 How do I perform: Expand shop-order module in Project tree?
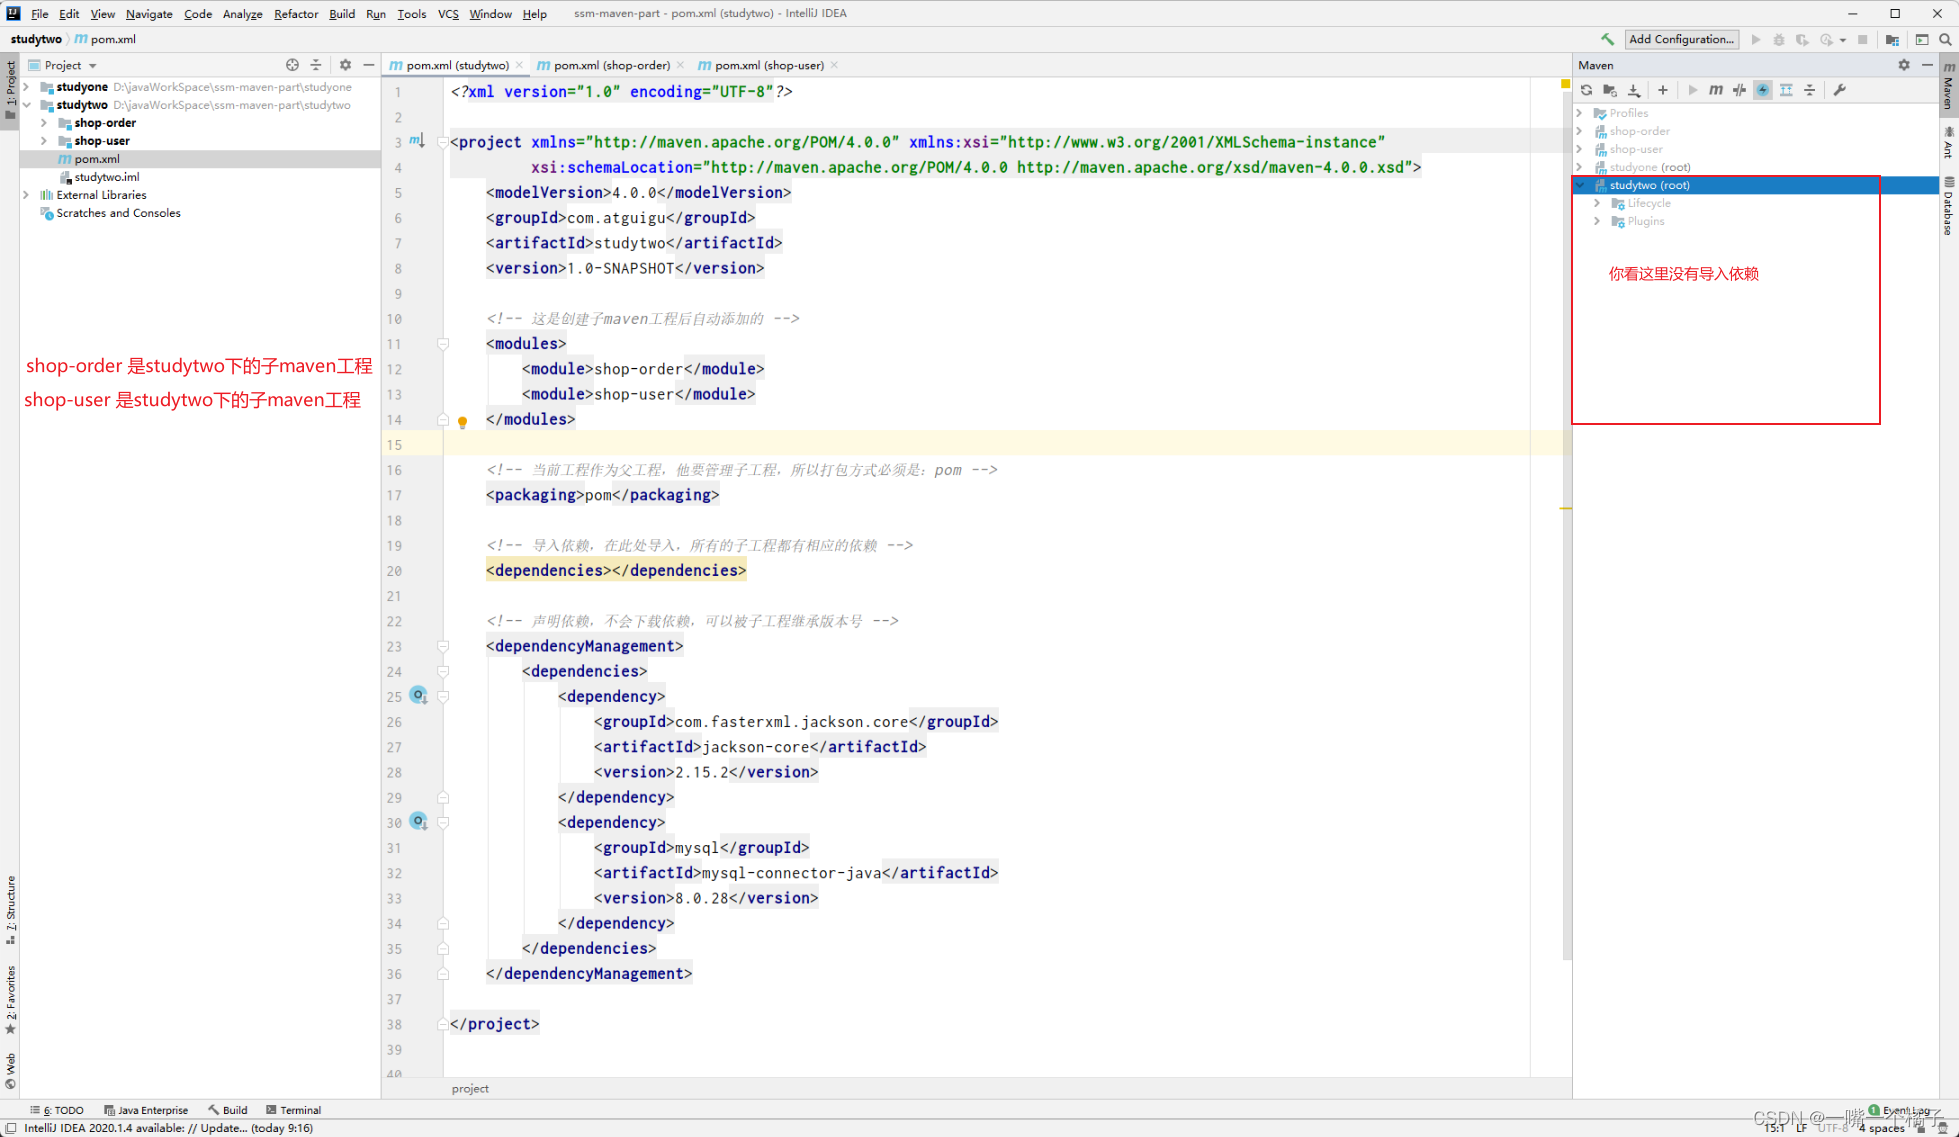coord(44,123)
